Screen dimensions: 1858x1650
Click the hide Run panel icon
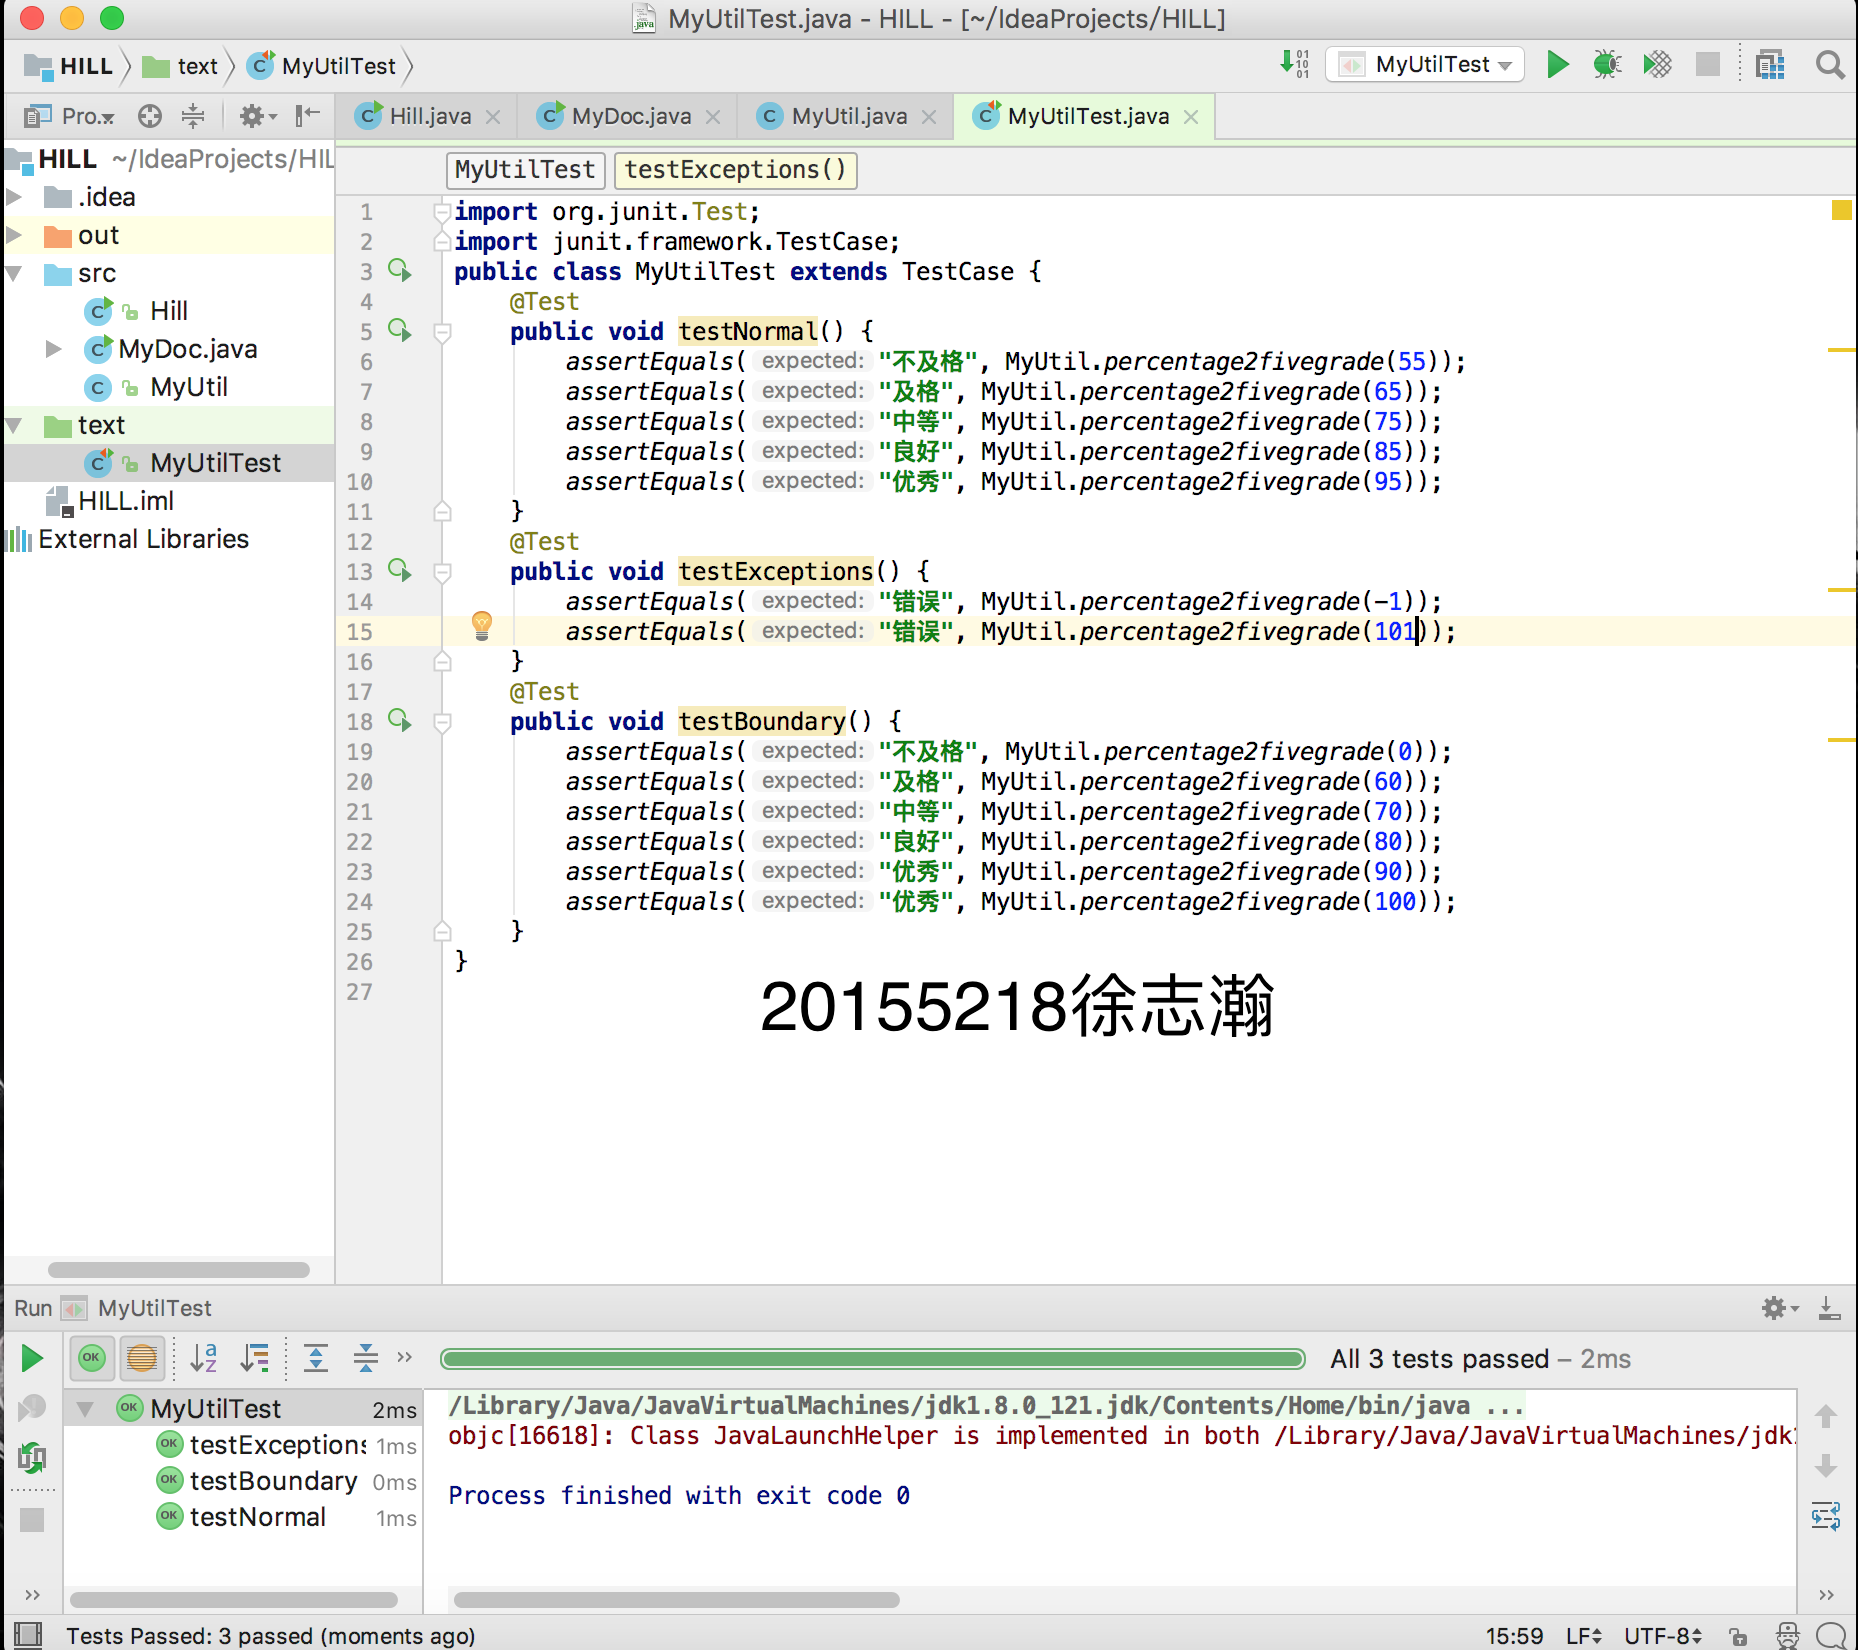click(x=1829, y=1308)
